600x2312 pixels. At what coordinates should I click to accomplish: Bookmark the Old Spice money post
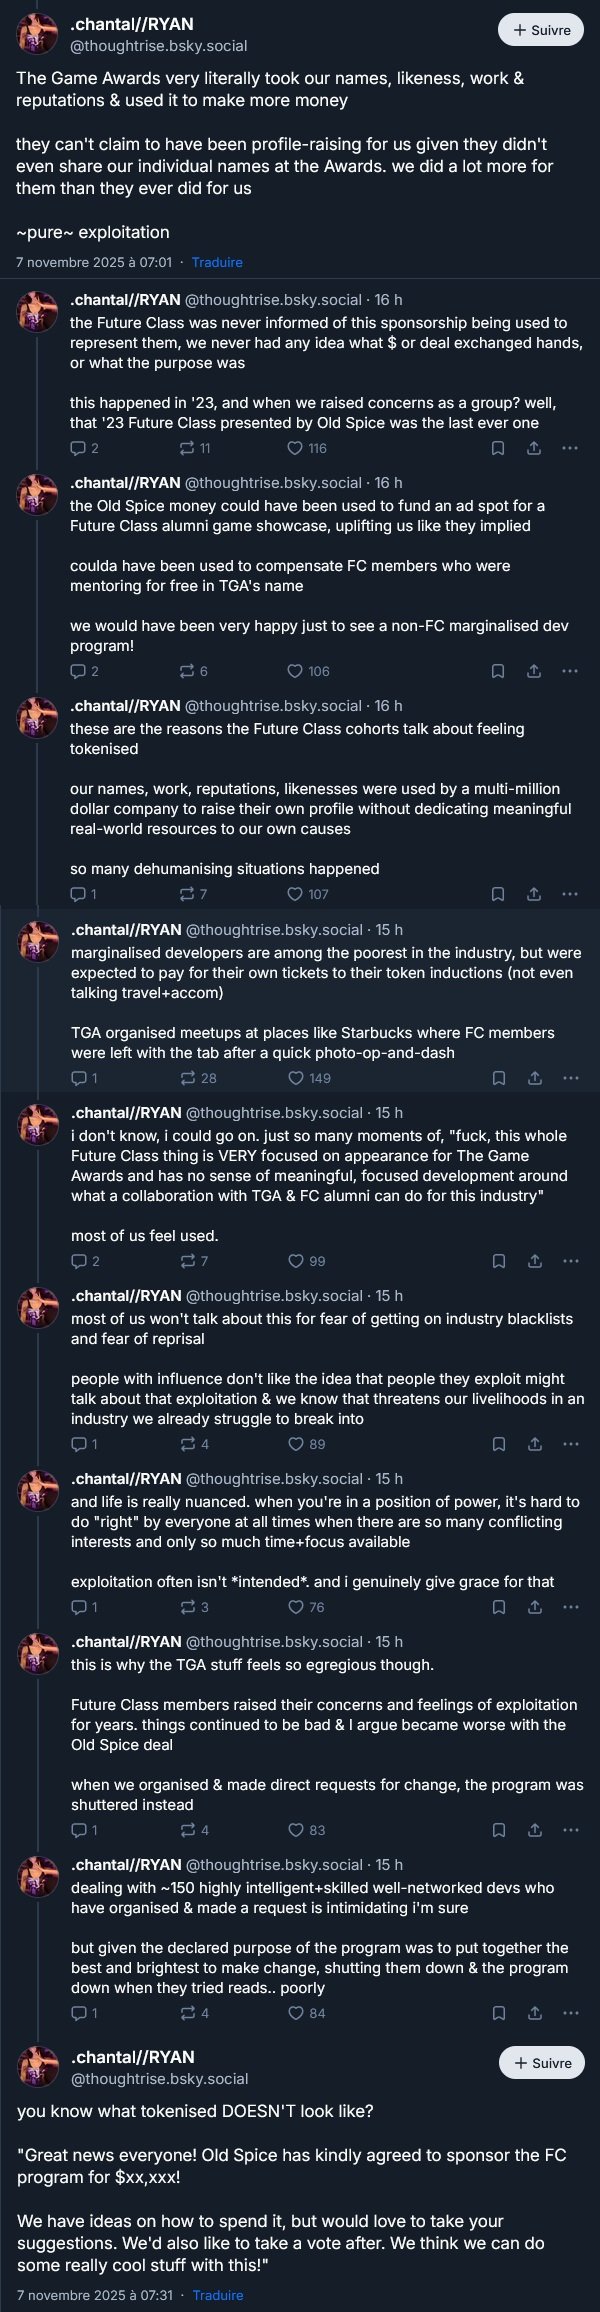pyautogui.click(x=497, y=671)
